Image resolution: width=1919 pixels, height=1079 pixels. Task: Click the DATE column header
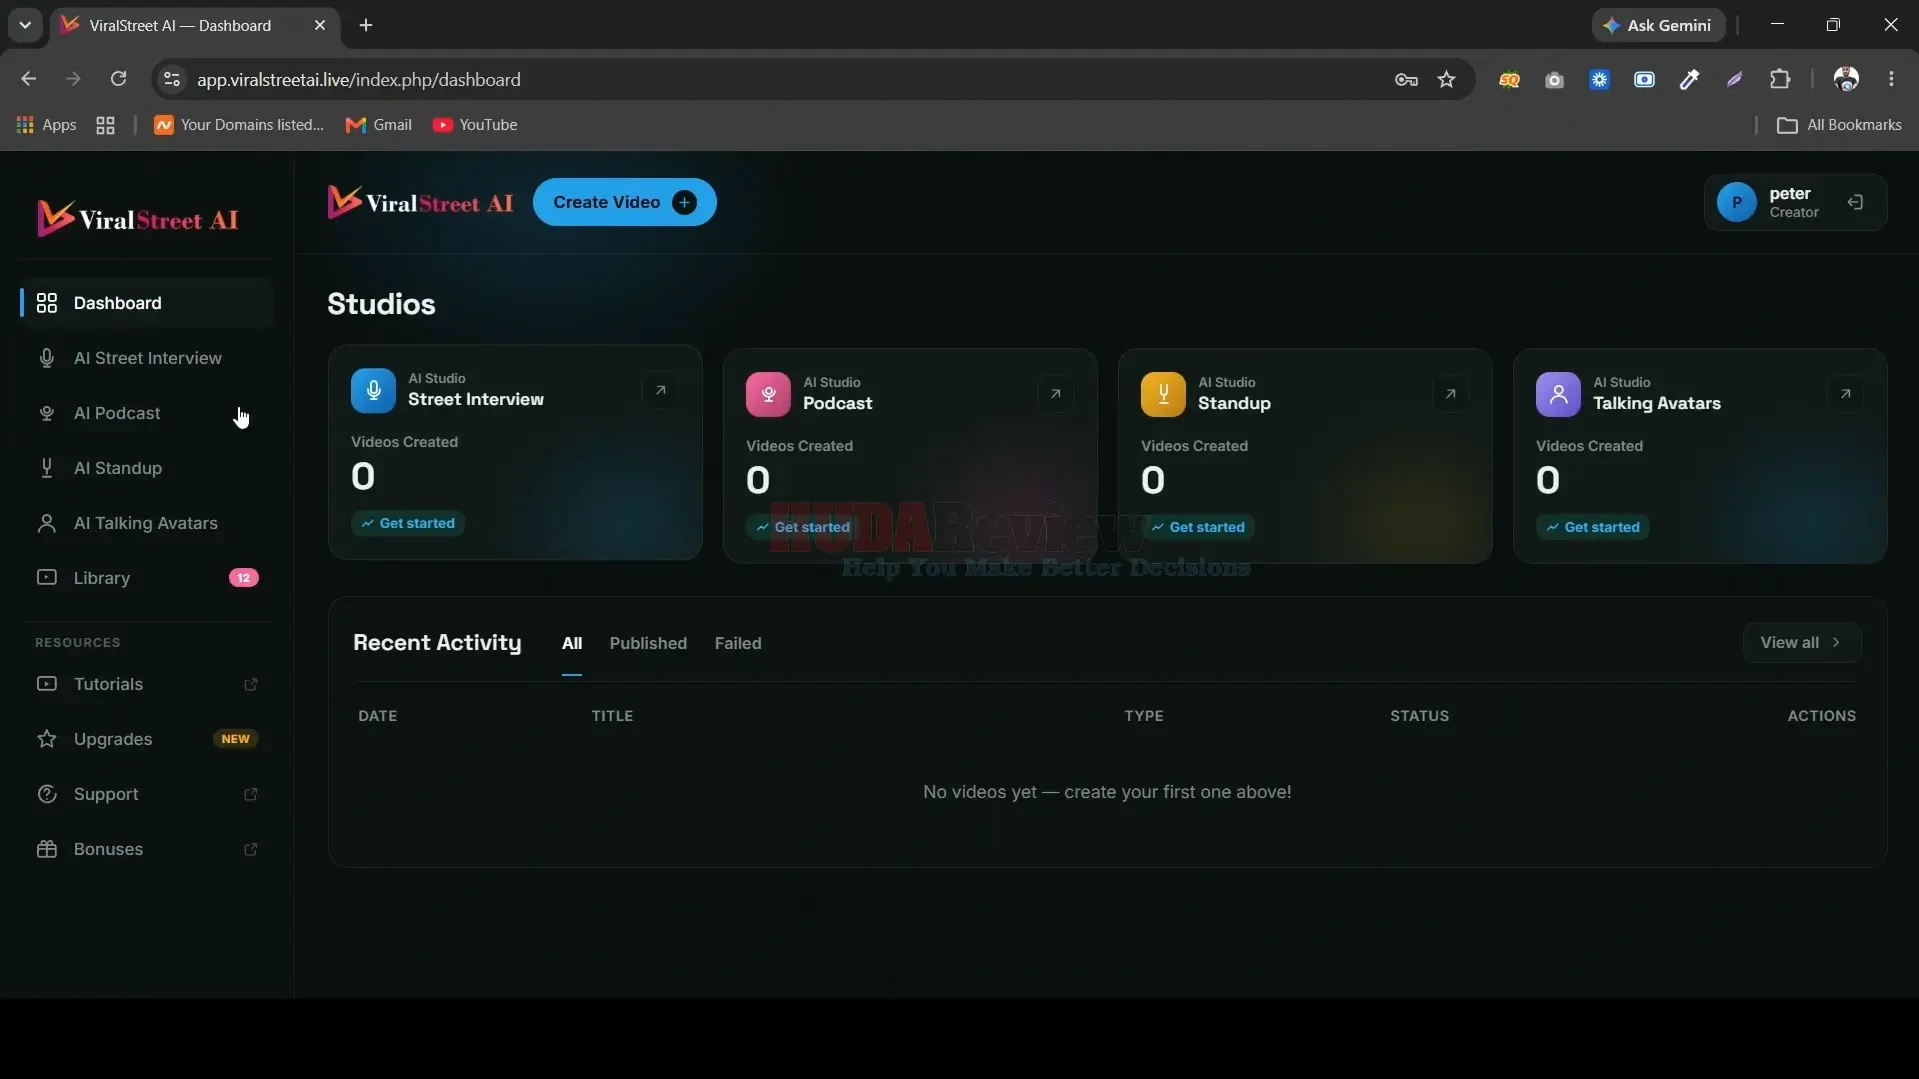click(x=378, y=716)
